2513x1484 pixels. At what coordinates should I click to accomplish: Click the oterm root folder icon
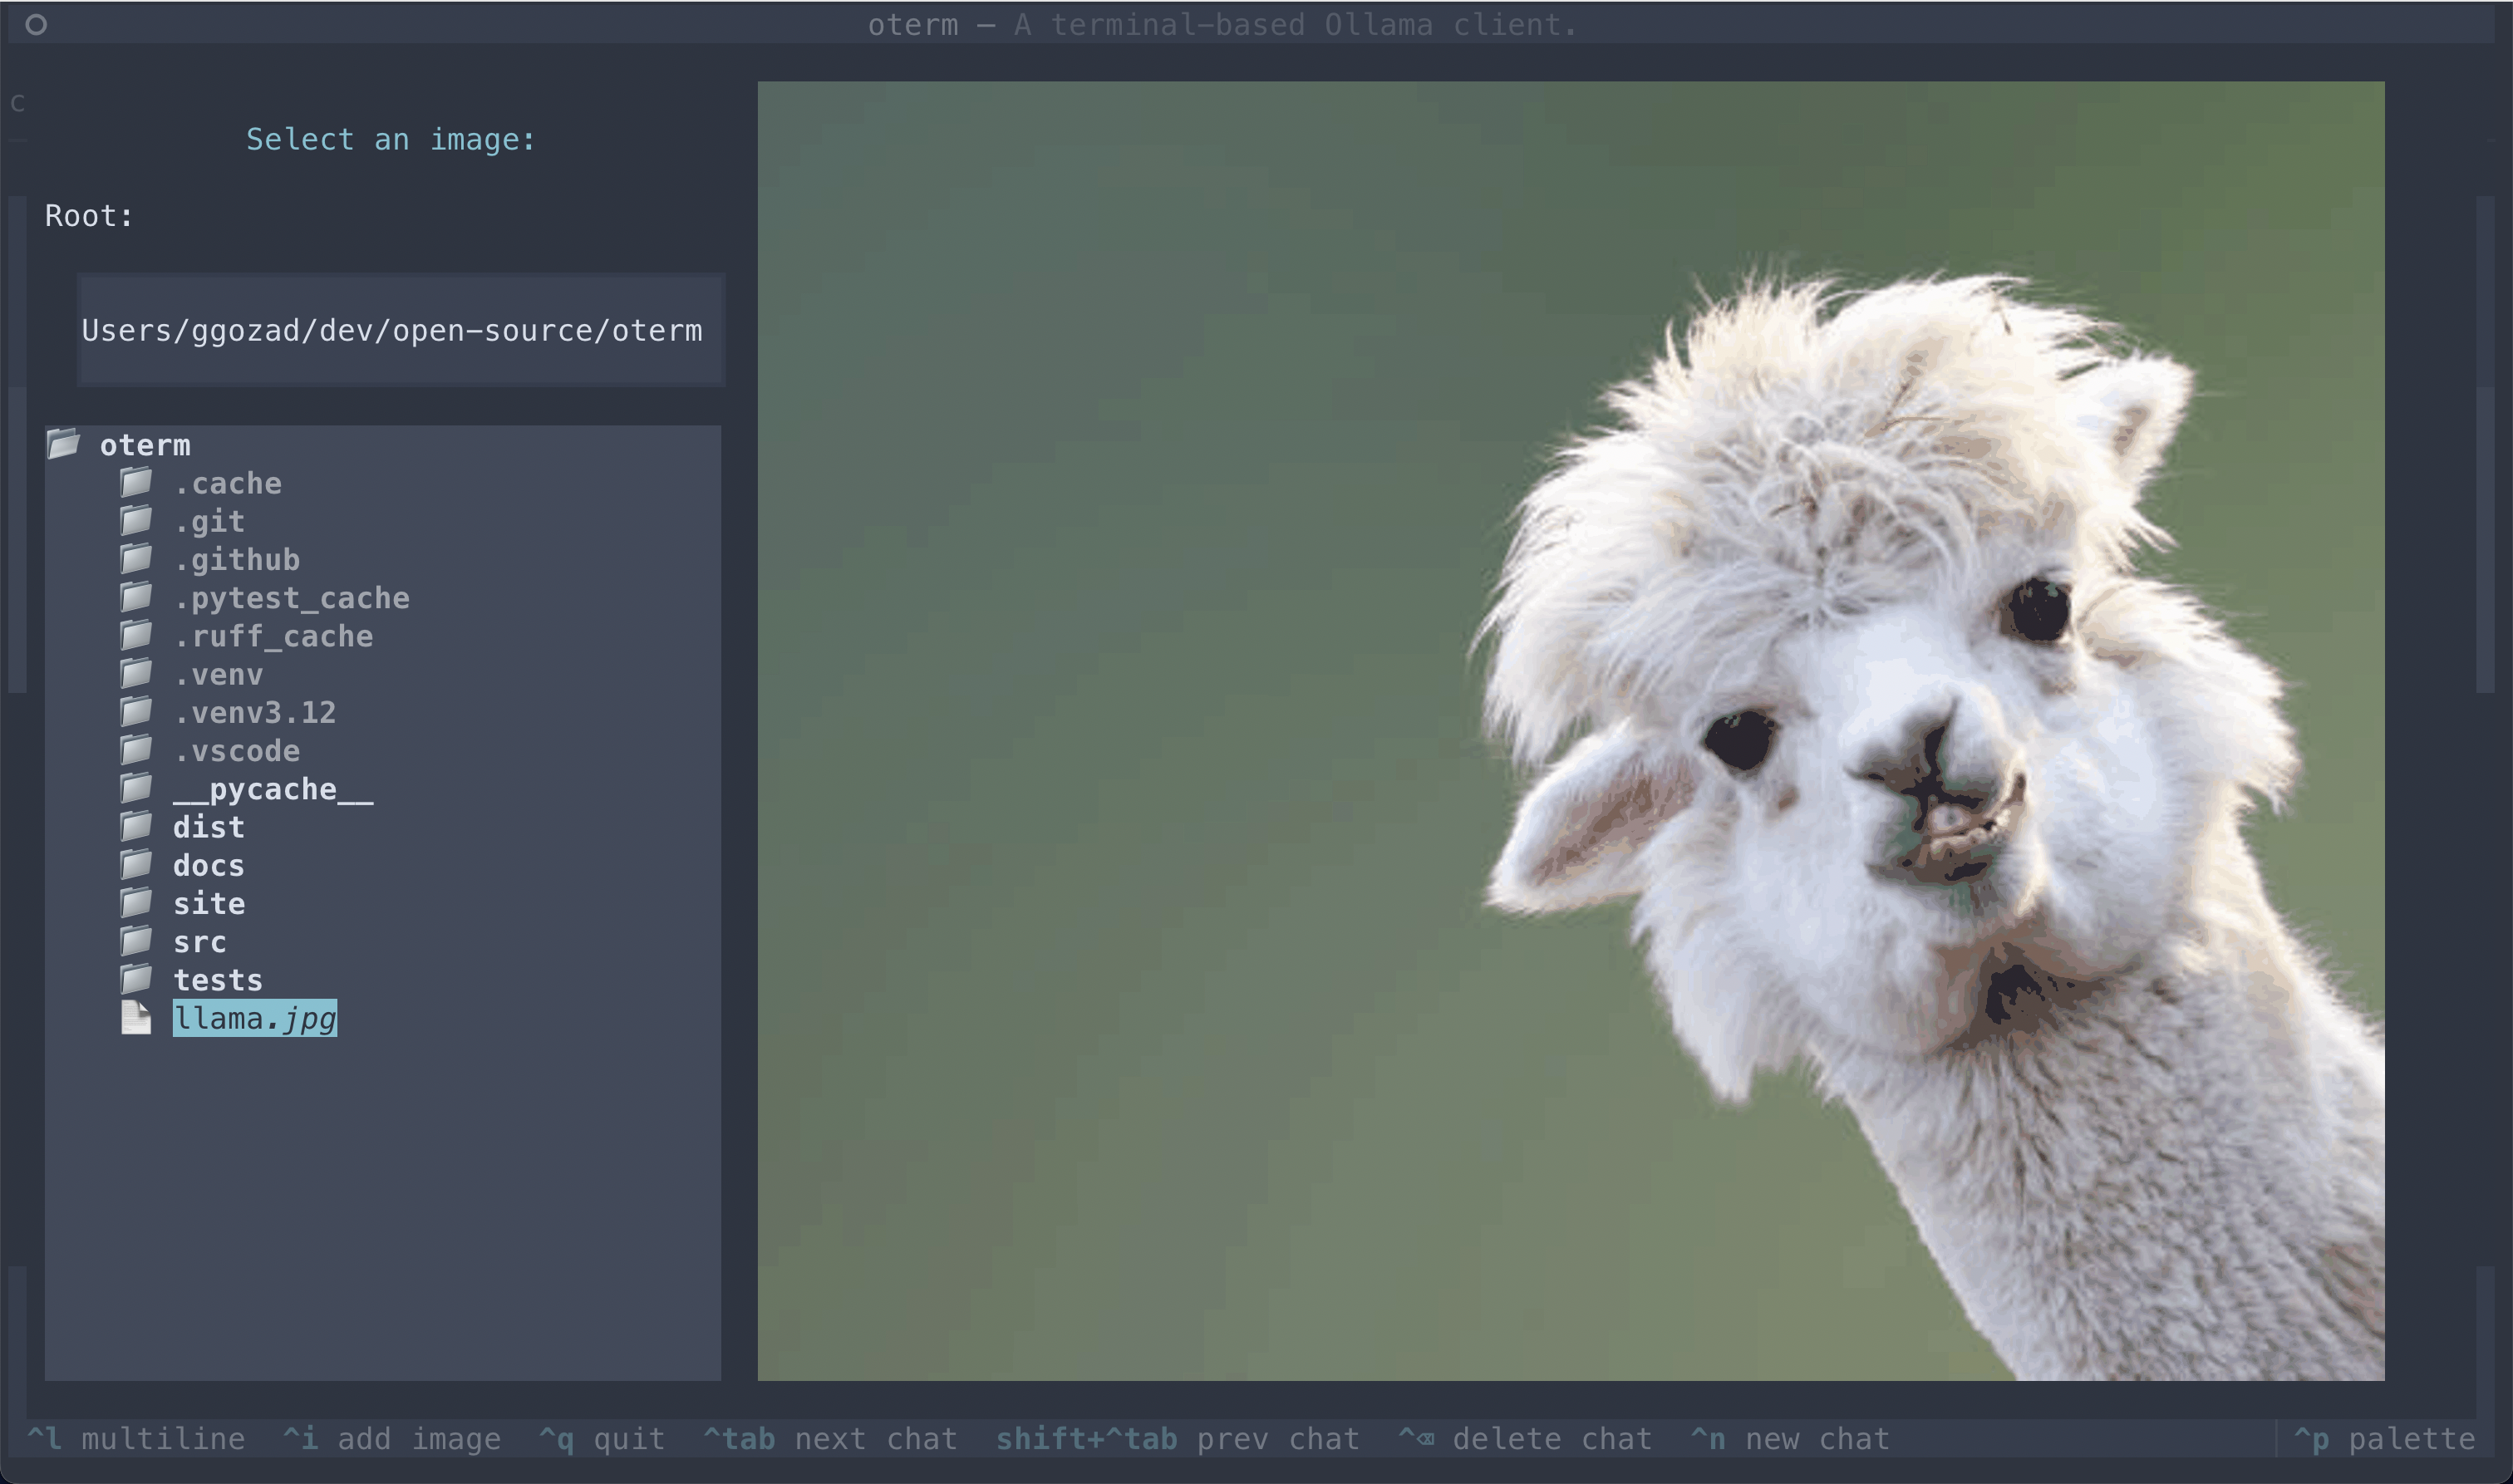pos(63,444)
